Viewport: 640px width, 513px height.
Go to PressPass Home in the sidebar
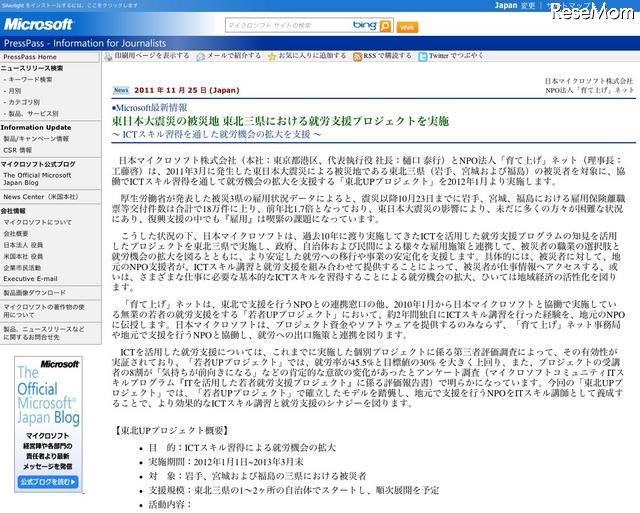30,57
